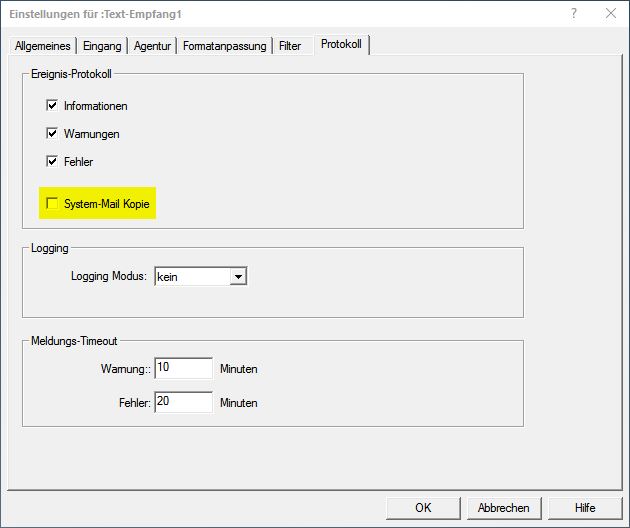This screenshot has height=528, width=630.
Task: Close the Einstellungen dialog with the X
Action: pos(609,13)
